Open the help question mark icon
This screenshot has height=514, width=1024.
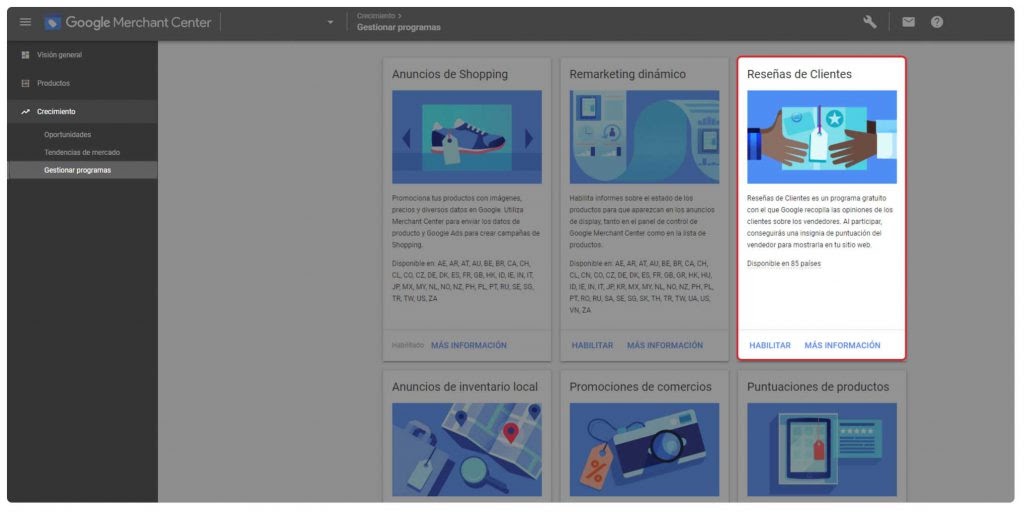937,22
